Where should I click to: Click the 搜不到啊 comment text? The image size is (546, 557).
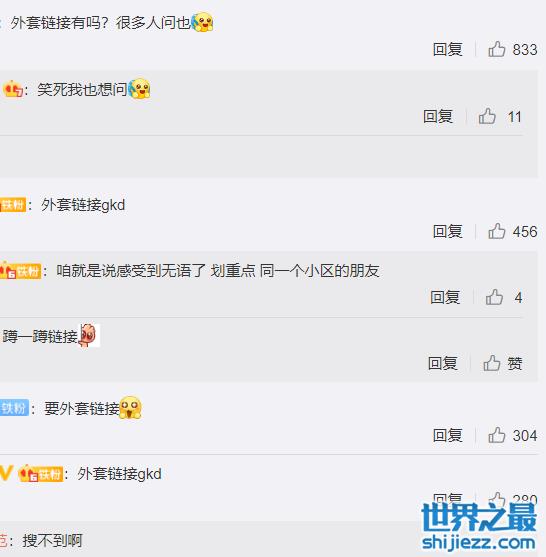pyautogui.click(x=52, y=540)
